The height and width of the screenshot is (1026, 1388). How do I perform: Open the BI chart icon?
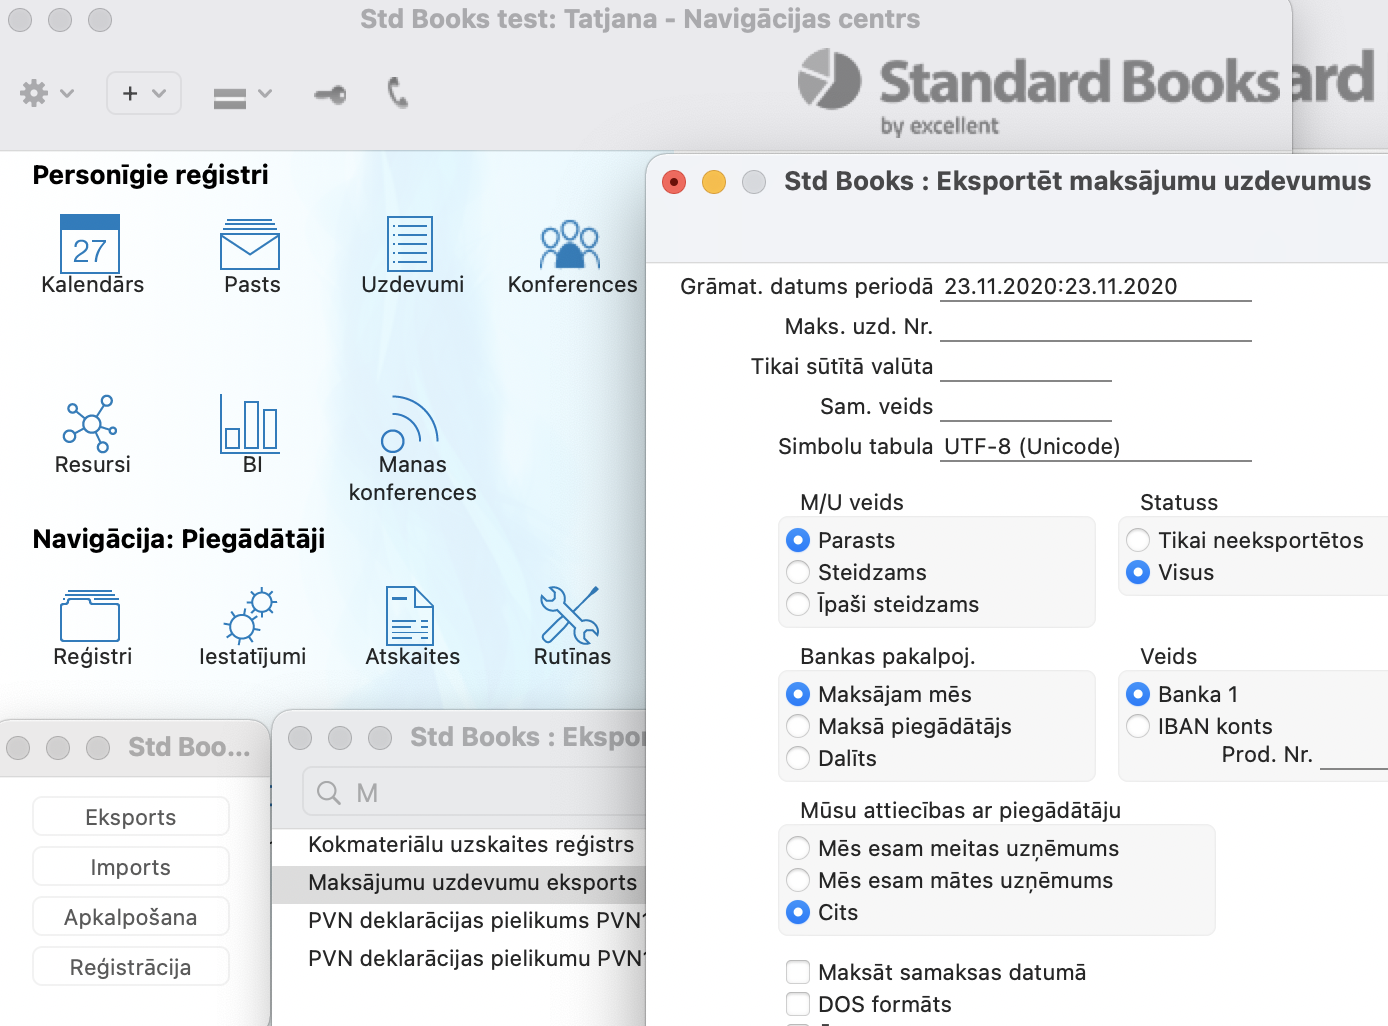250,423
